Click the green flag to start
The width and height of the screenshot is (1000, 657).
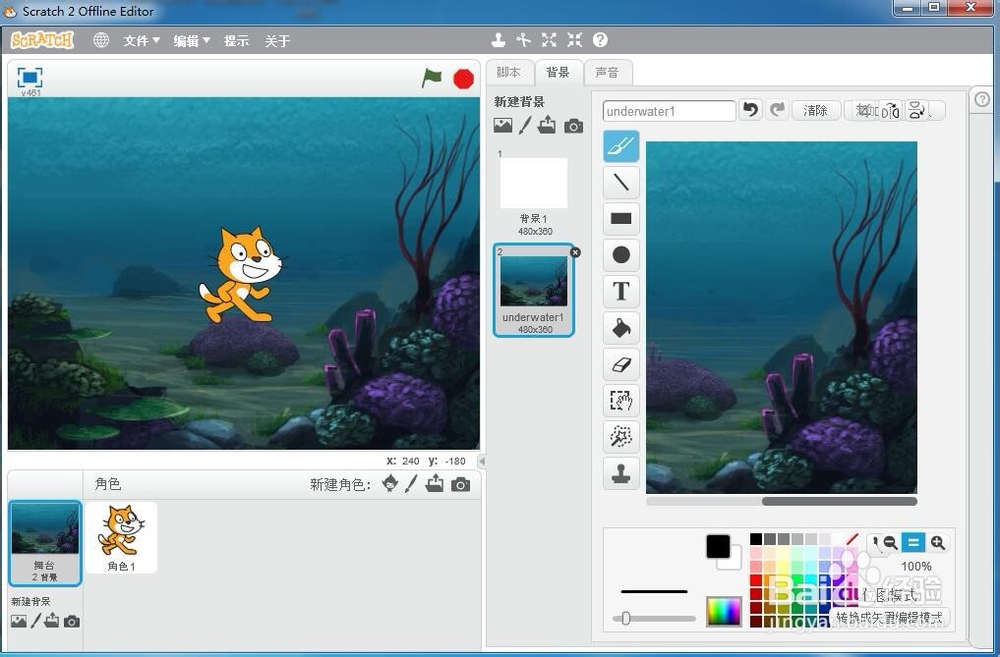tap(432, 78)
